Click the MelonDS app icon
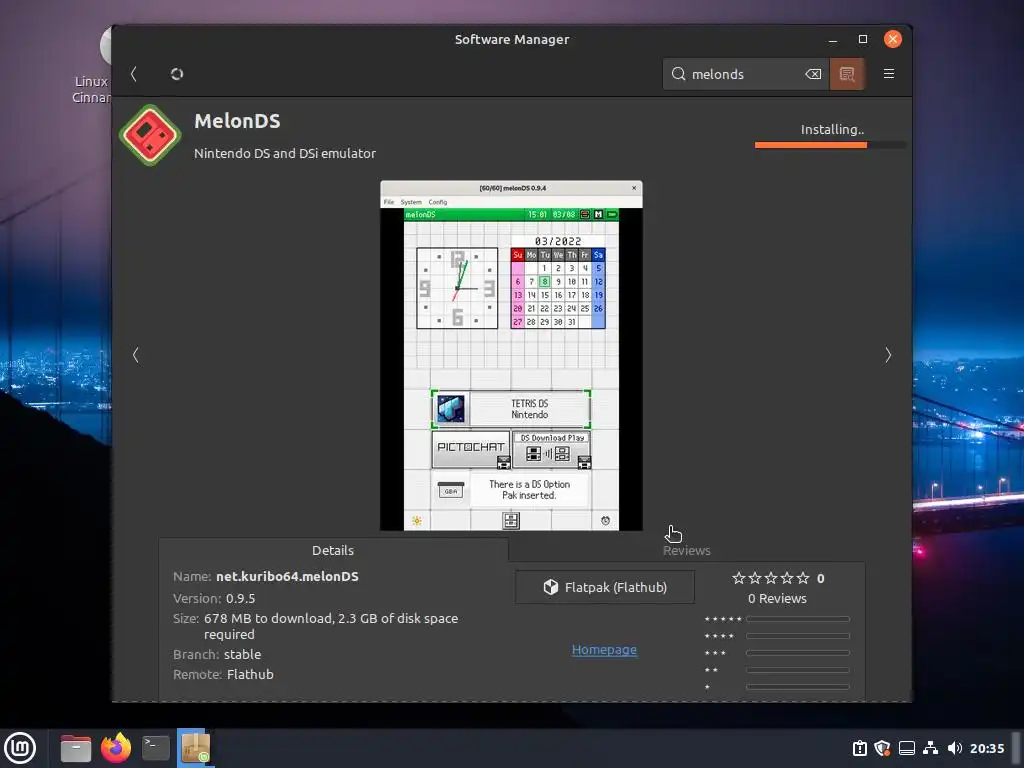Viewport: 1024px width, 768px height. (150, 135)
